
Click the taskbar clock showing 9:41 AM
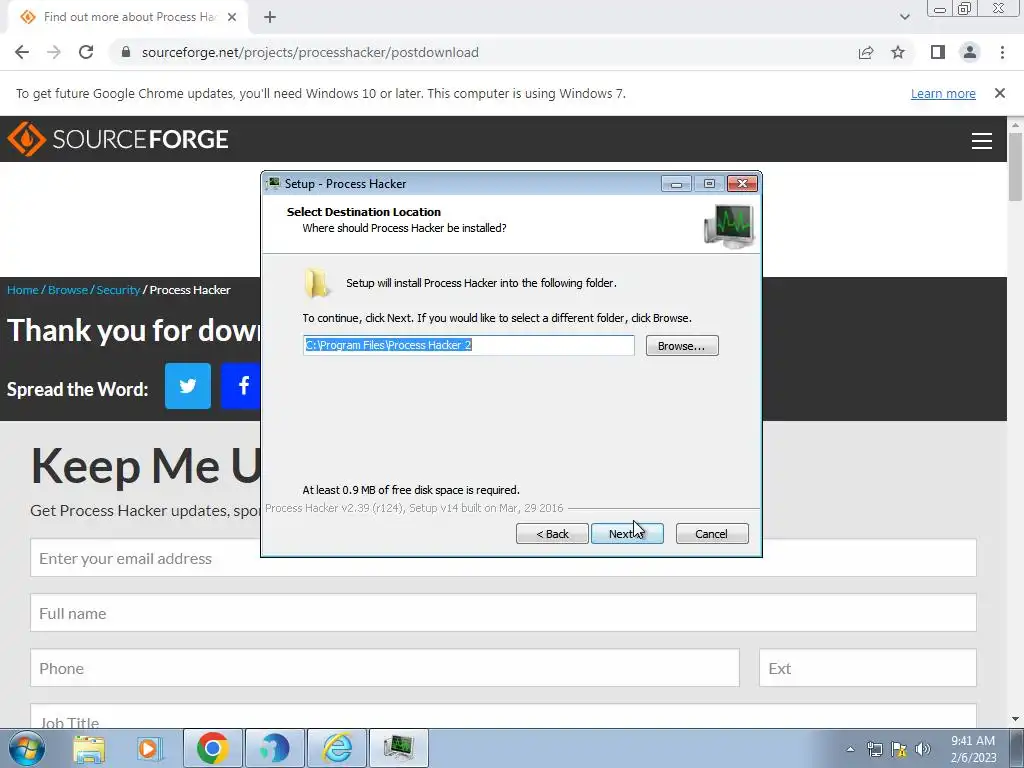[x=973, y=749]
